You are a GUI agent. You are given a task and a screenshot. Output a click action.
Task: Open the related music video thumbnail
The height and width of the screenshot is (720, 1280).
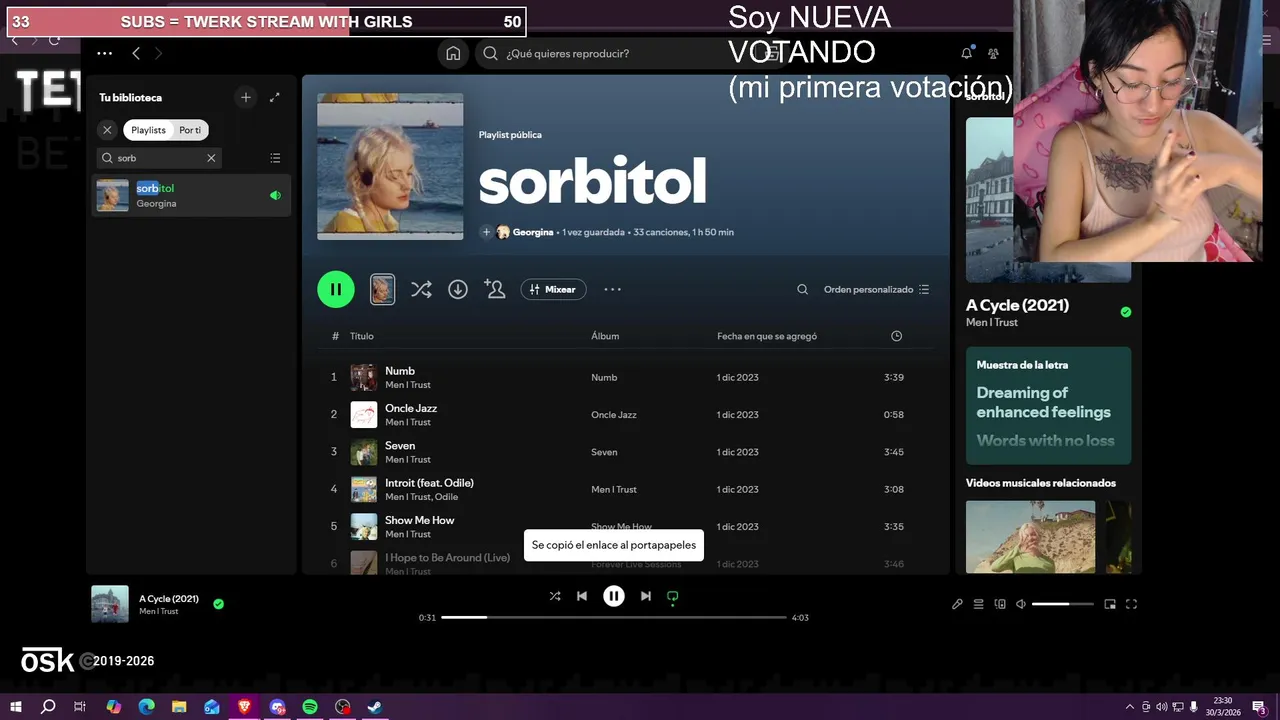pyautogui.click(x=1030, y=537)
